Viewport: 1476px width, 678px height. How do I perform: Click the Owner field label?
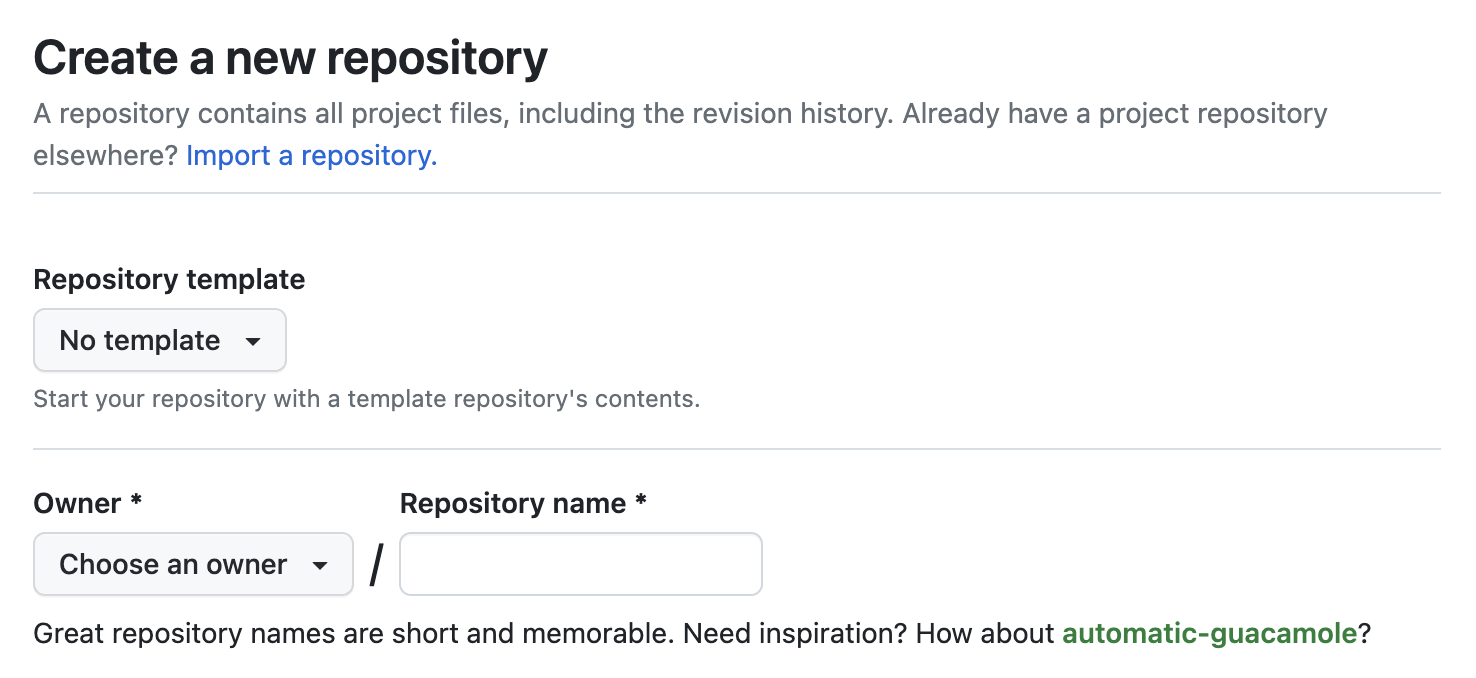click(77, 503)
